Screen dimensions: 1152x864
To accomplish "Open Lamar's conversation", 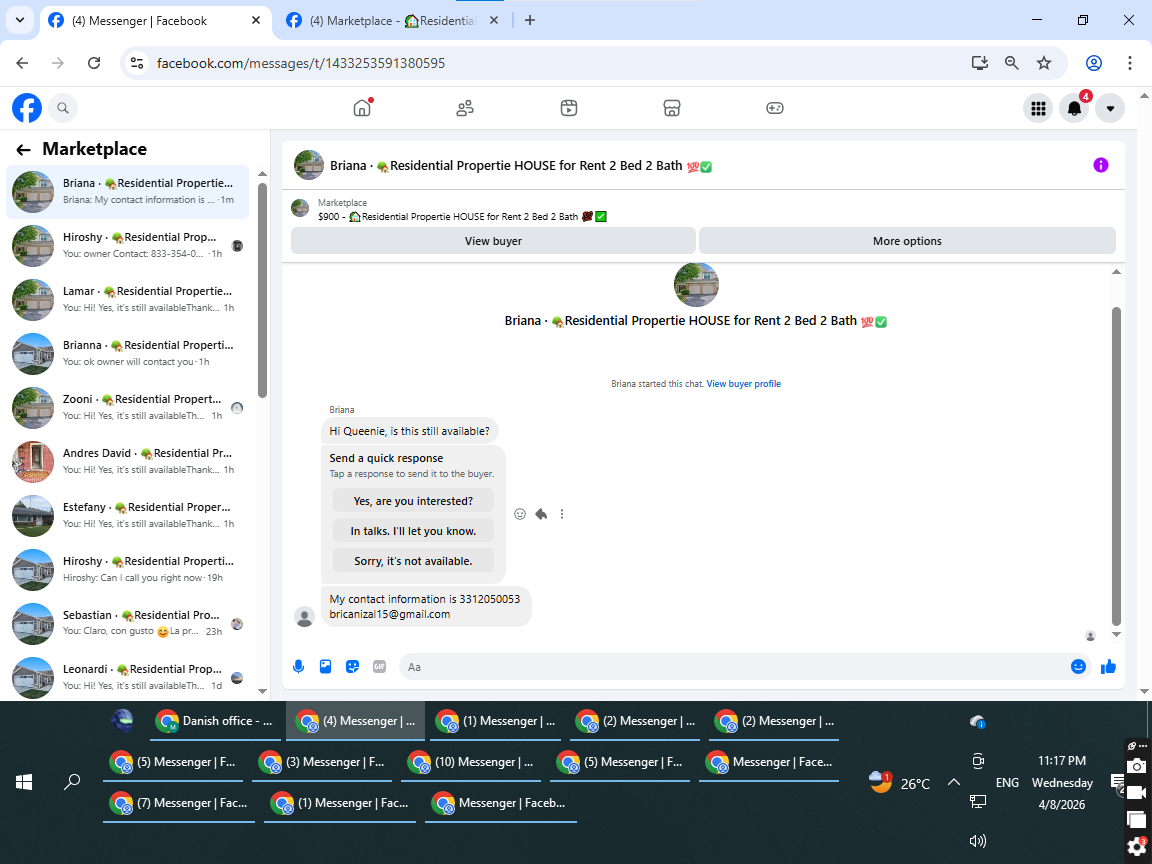I will point(128,300).
